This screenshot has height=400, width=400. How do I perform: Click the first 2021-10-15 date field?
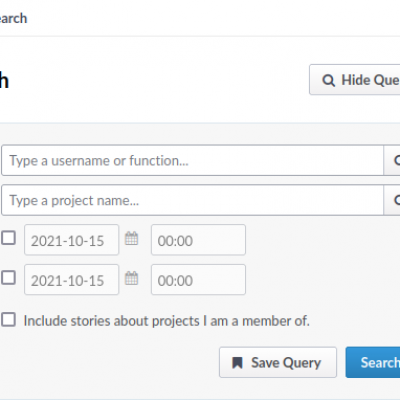click(71, 240)
